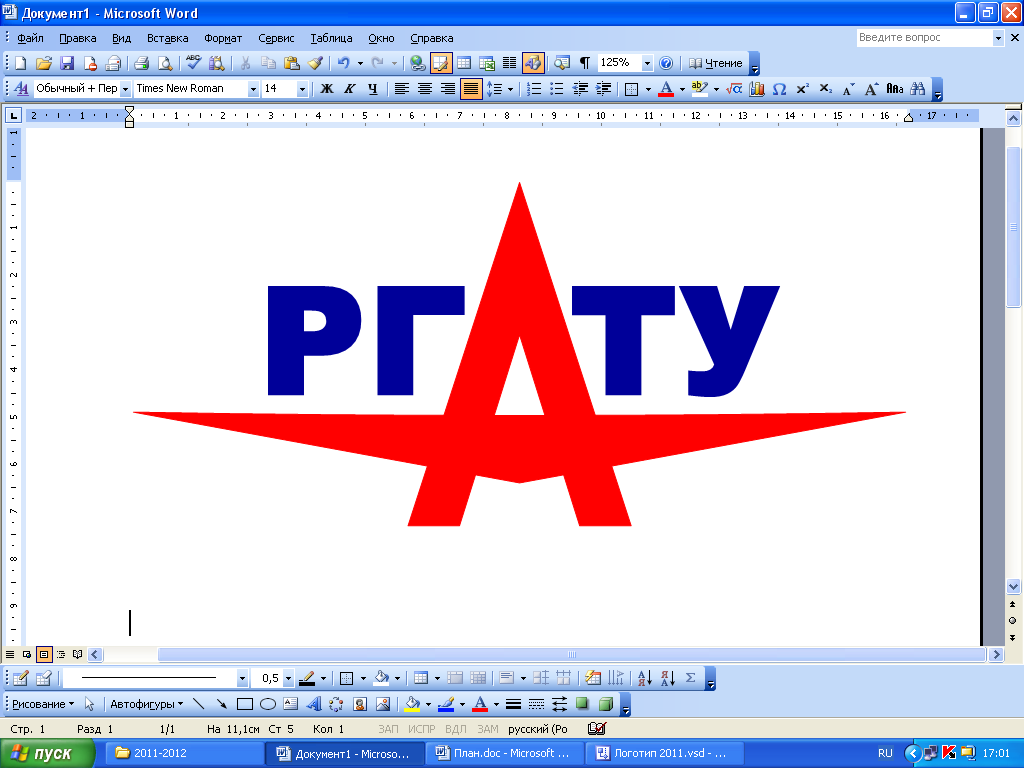Open line weight 0,5 dropdown

pos(288,679)
